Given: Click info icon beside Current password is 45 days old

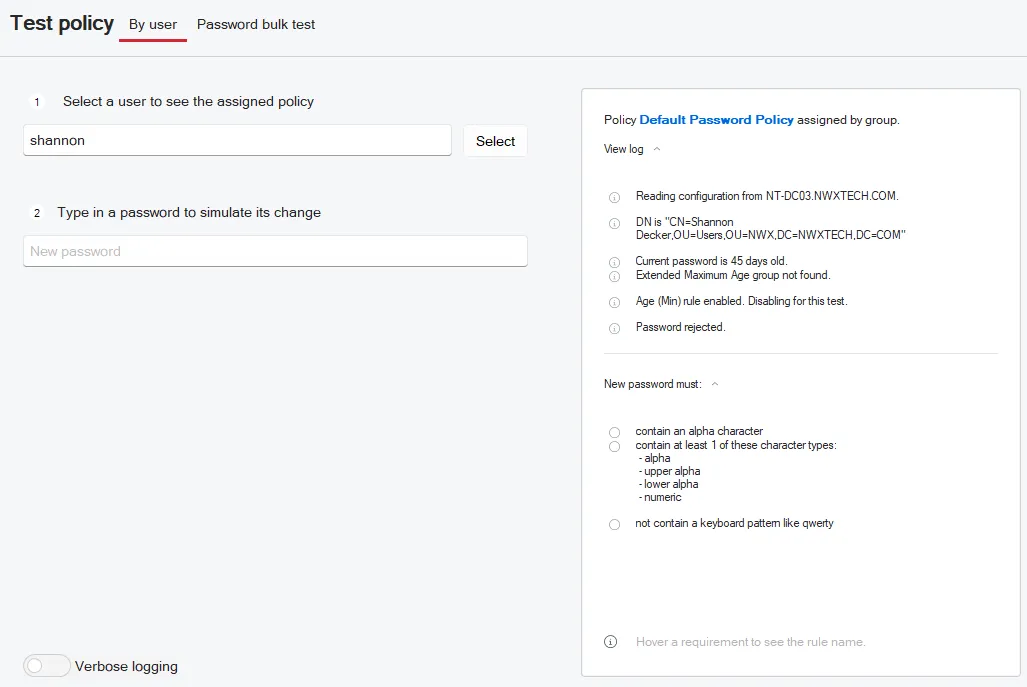Looking at the screenshot, I should (x=614, y=262).
